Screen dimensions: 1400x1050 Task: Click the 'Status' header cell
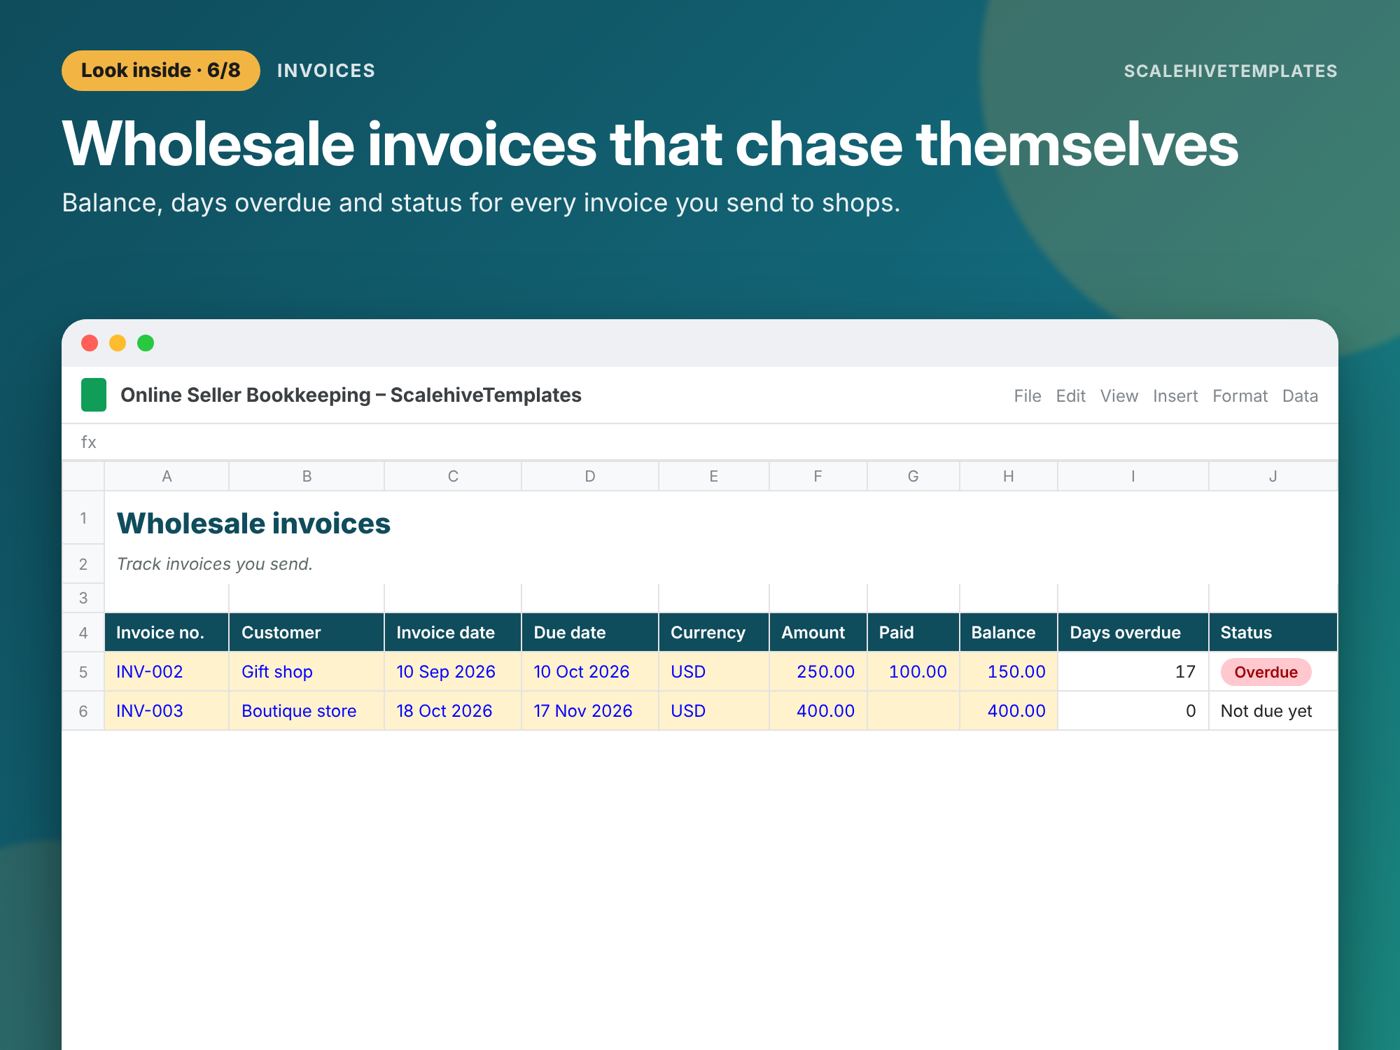pyautogui.click(x=1273, y=633)
